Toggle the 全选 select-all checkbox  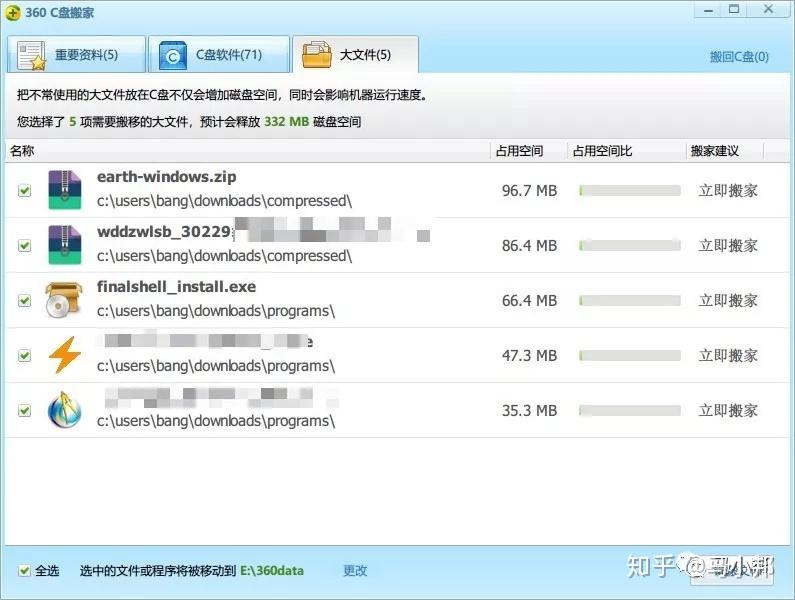(x=24, y=571)
